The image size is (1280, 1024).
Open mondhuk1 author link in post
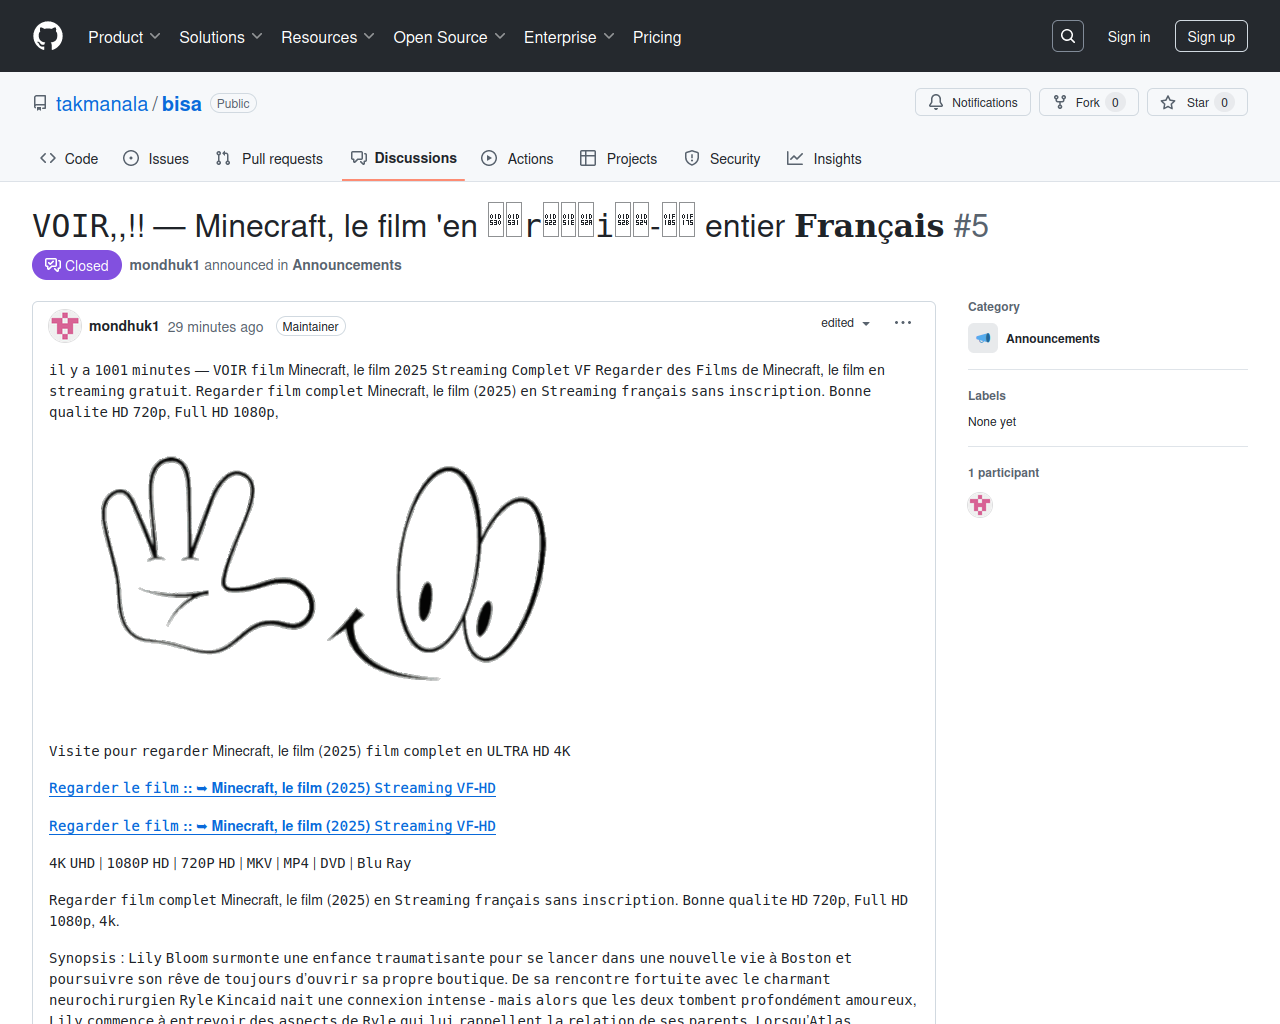tap(124, 326)
